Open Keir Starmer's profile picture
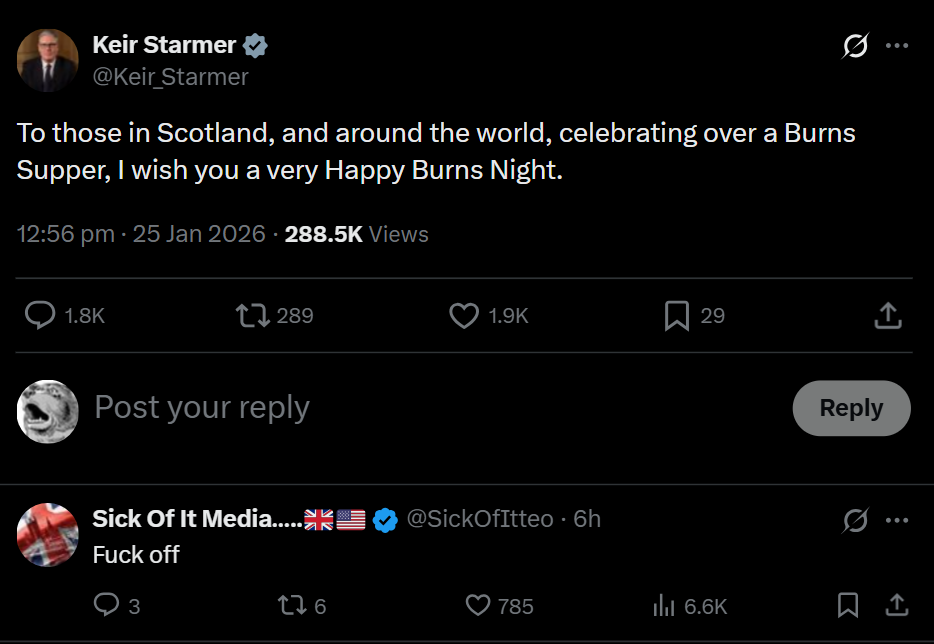 [48, 60]
